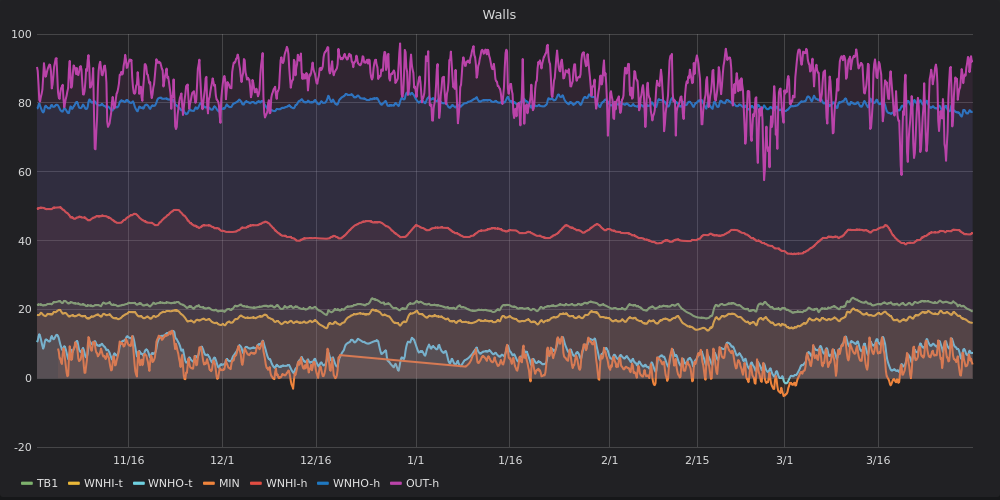Image resolution: width=1000 pixels, height=500 pixels.
Task: Click the blue WNHO-h color swatch
Action: pos(323,484)
